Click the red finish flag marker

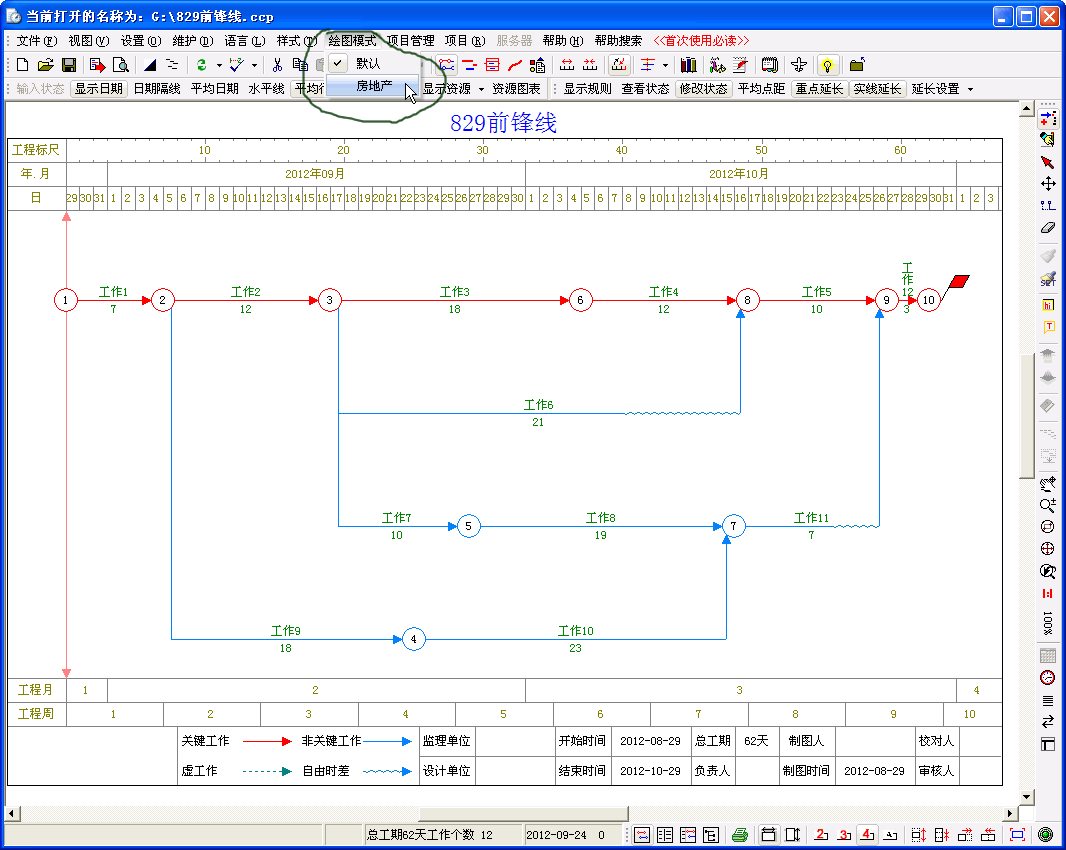957,284
